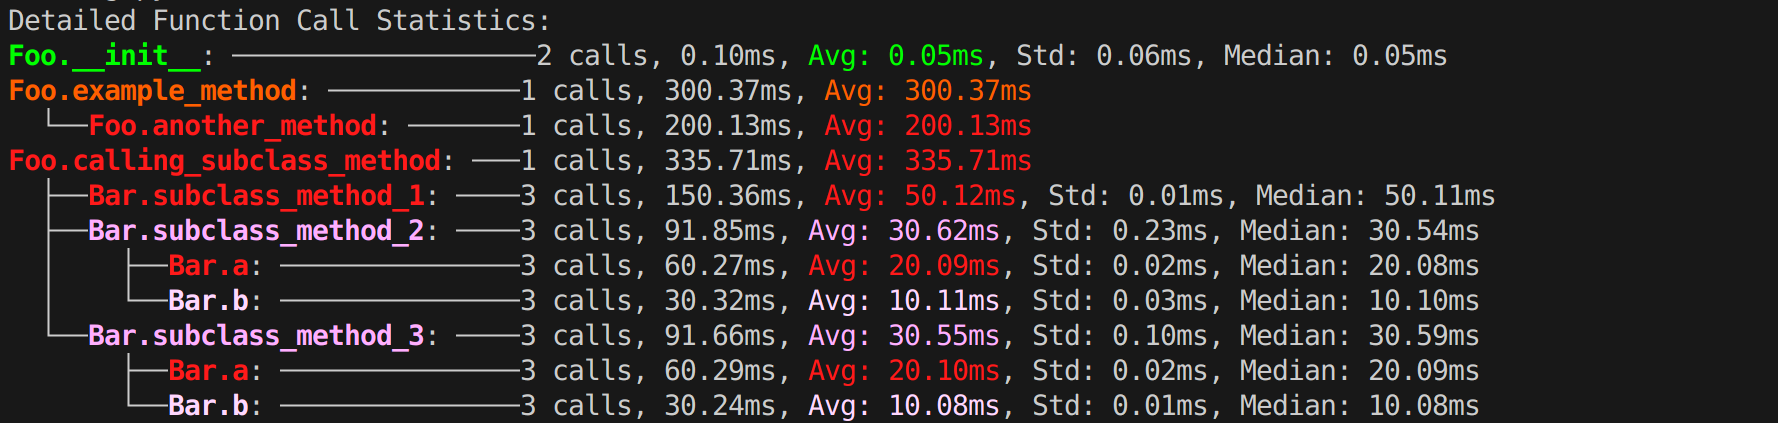Viewport: 1778px width, 423px height.
Task: Select the 150.36ms total time
Action: [728, 196]
